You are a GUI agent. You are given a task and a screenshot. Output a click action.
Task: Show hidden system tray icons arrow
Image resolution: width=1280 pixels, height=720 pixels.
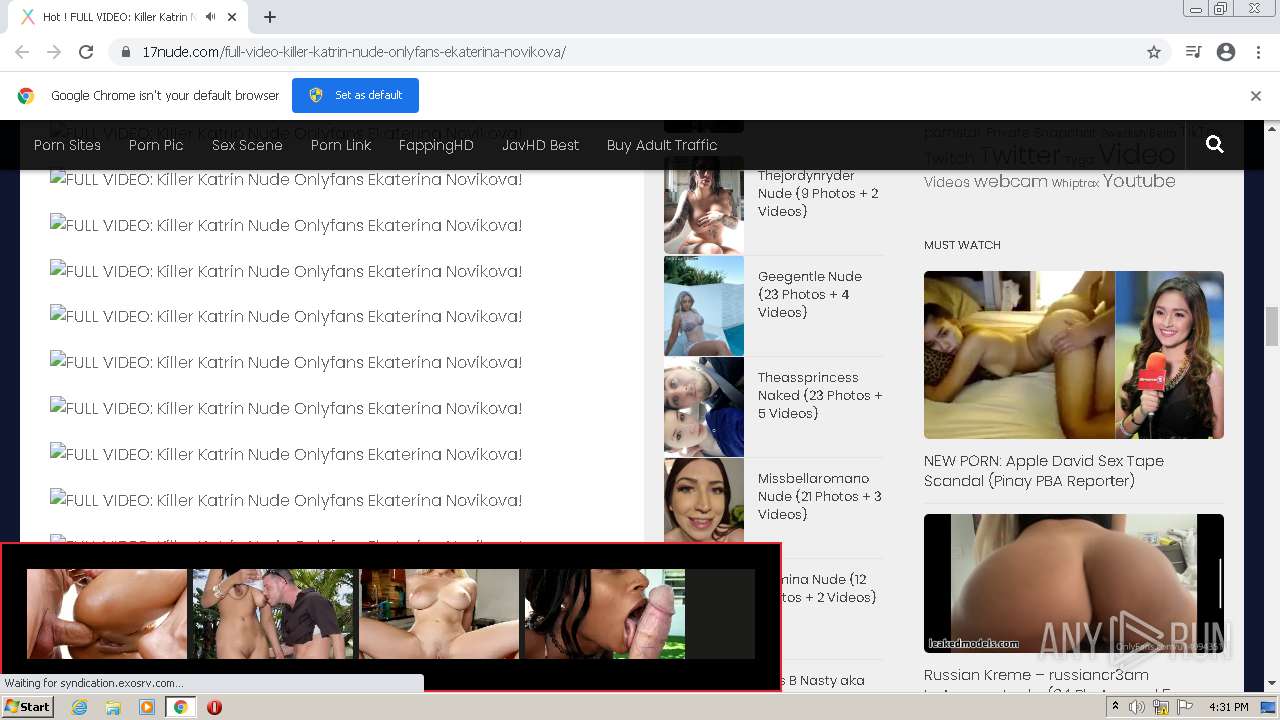pyautogui.click(x=1116, y=707)
